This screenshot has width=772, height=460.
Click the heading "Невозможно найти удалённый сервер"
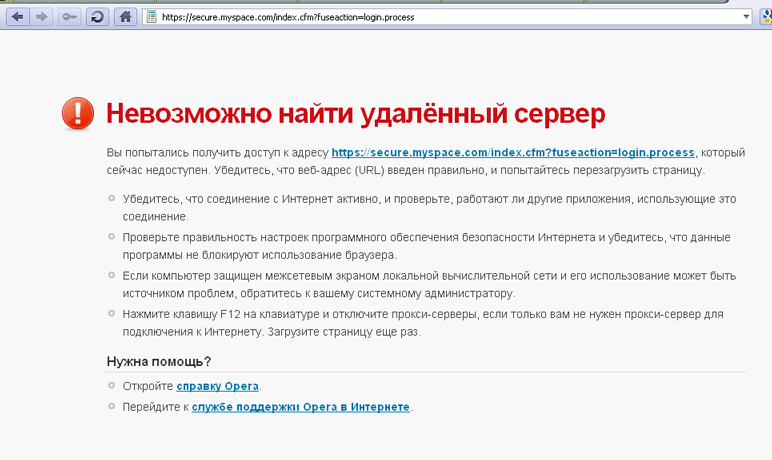pyautogui.click(x=355, y=113)
